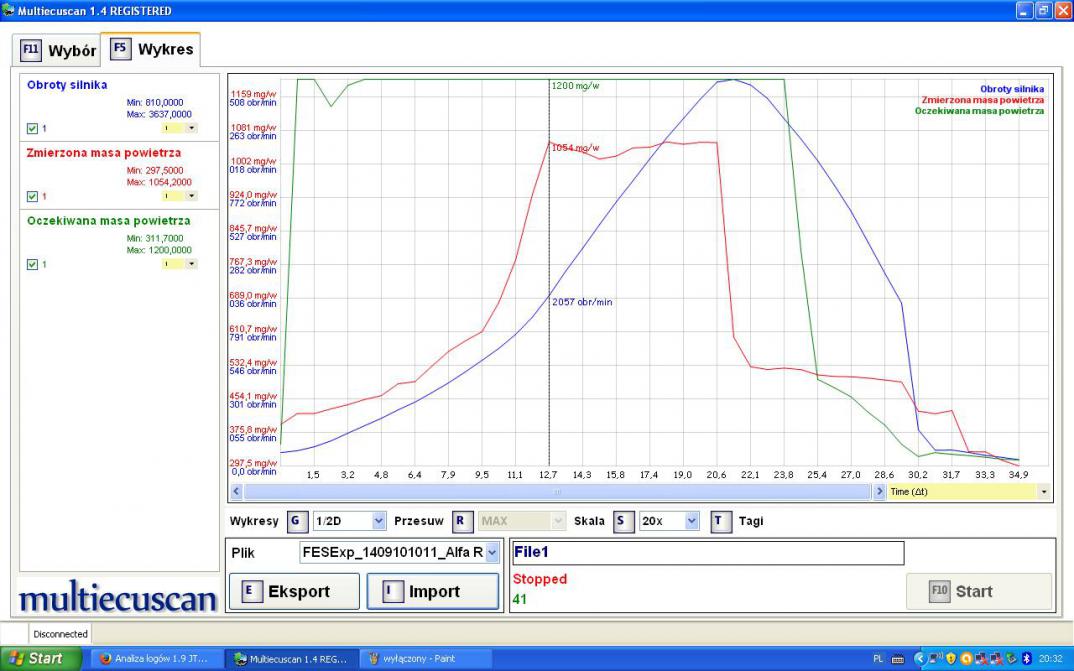Click the Firefox icon in the taskbar

[x=105, y=659]
